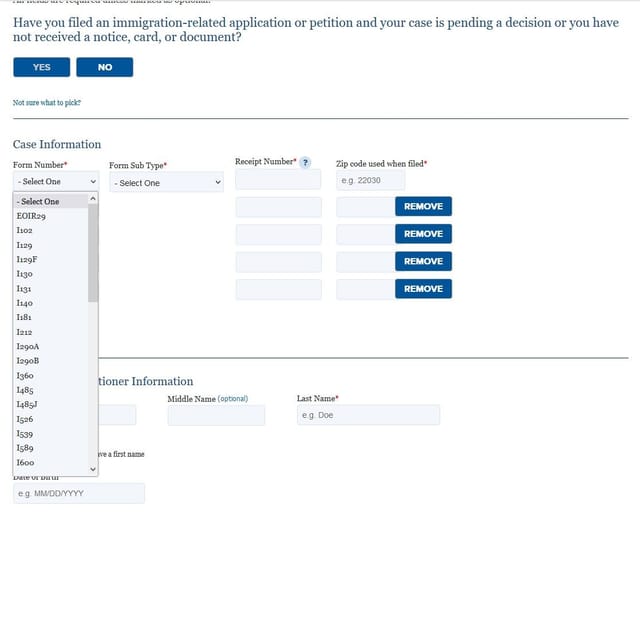Image resolution: width=640 pixels, height=641 pixels.
Task: Collapse the Form Number select box
Action: click(x=56, y=181)
